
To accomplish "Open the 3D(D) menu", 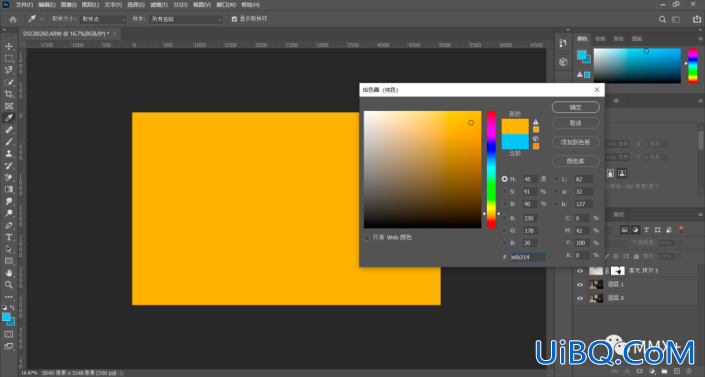I will (x=180, y=4).
